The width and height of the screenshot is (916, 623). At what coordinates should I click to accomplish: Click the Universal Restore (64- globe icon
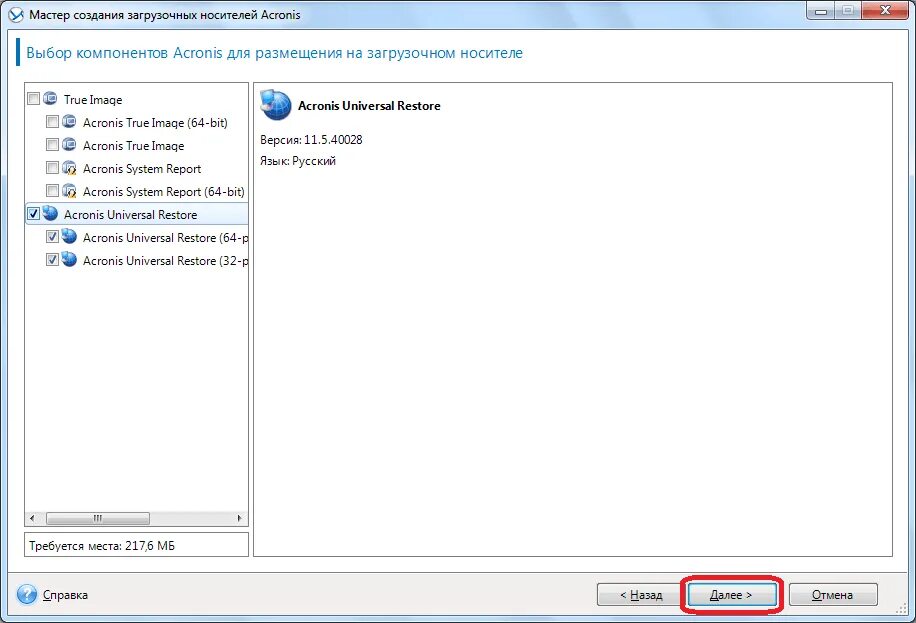[70, 236]
